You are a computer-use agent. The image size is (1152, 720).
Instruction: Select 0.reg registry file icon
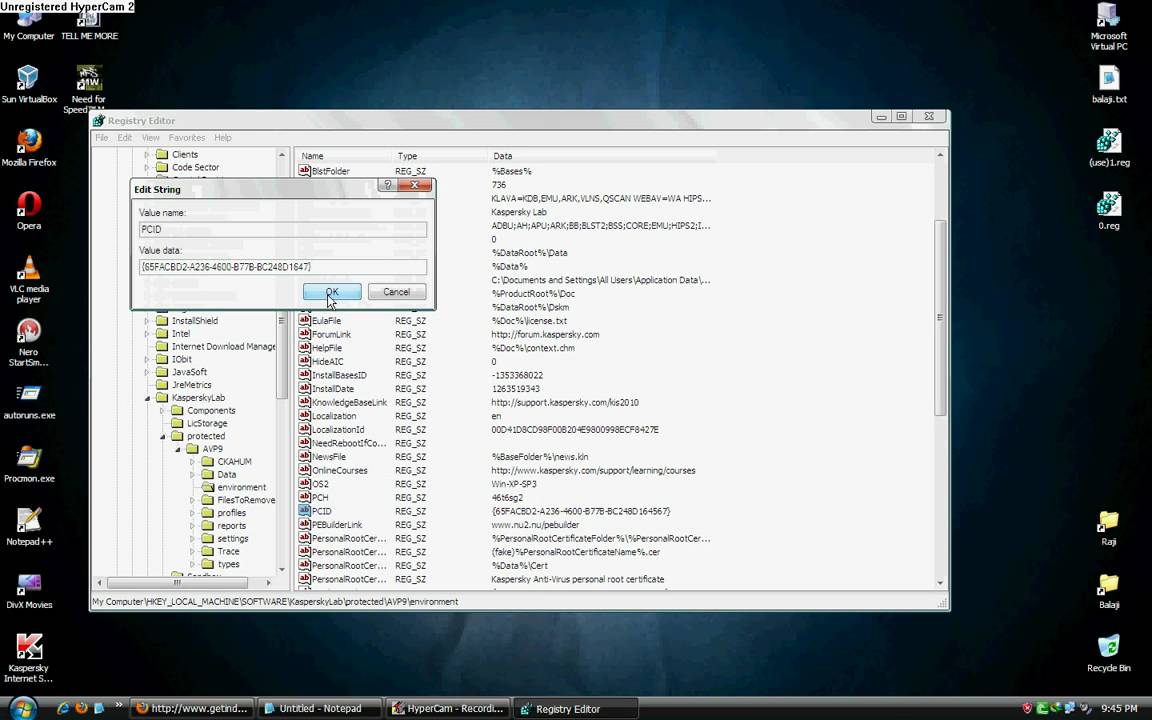click(1109, 211)
